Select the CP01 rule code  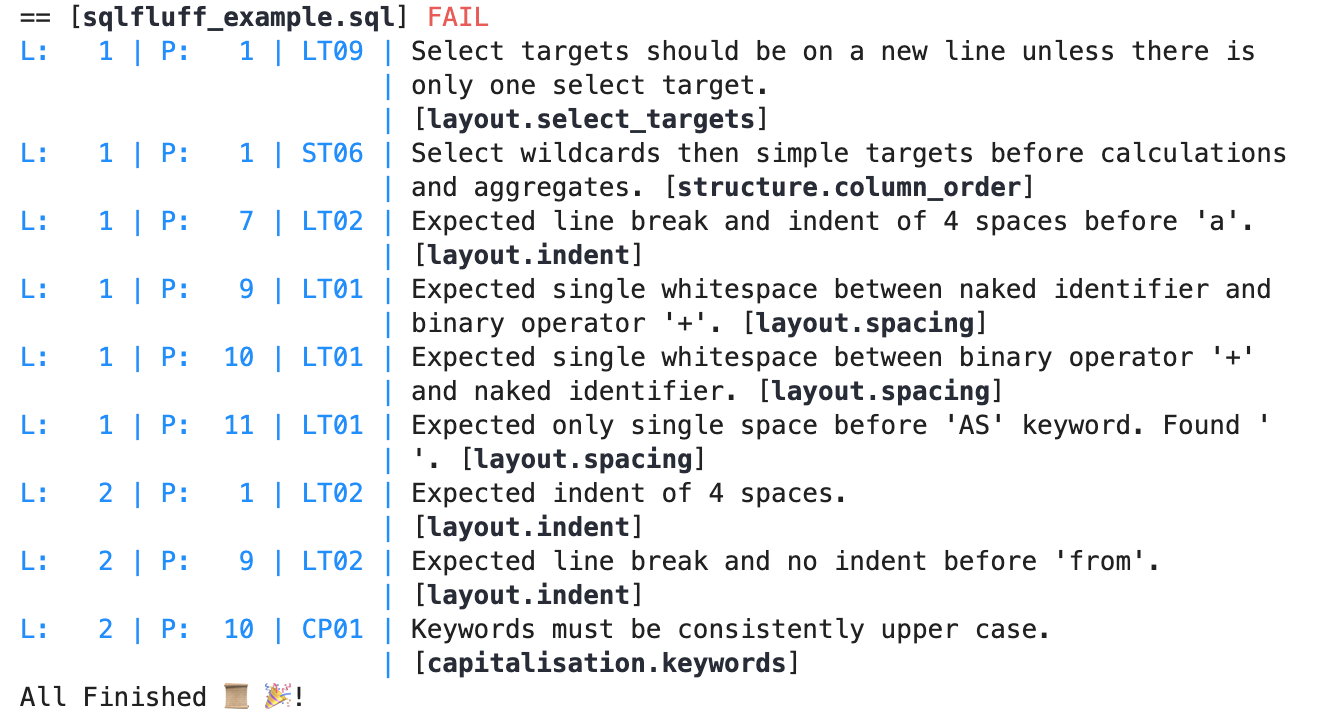tap(332, 629)
